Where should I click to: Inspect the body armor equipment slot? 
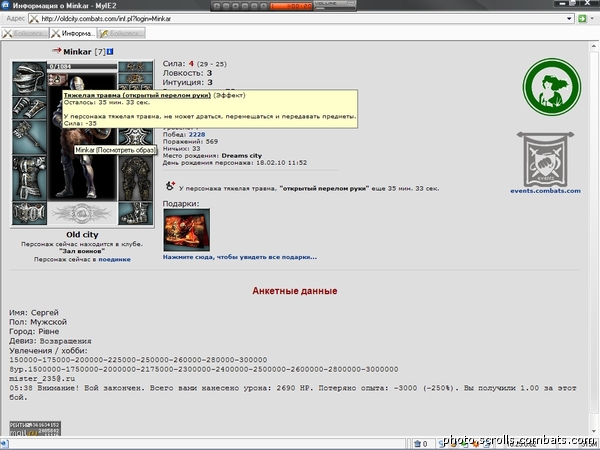[x=29, y=178]
